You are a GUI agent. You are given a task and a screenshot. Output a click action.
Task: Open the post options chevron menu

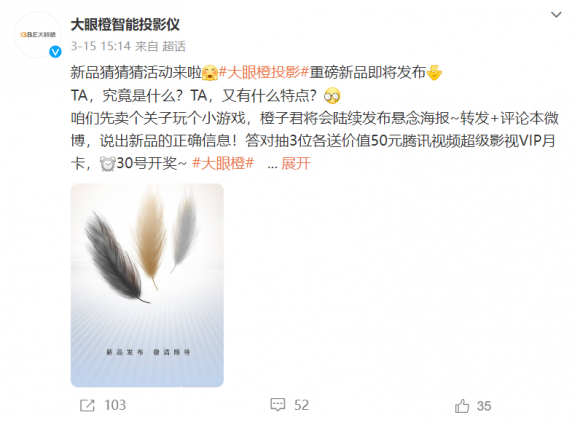(x=556, y=15)
